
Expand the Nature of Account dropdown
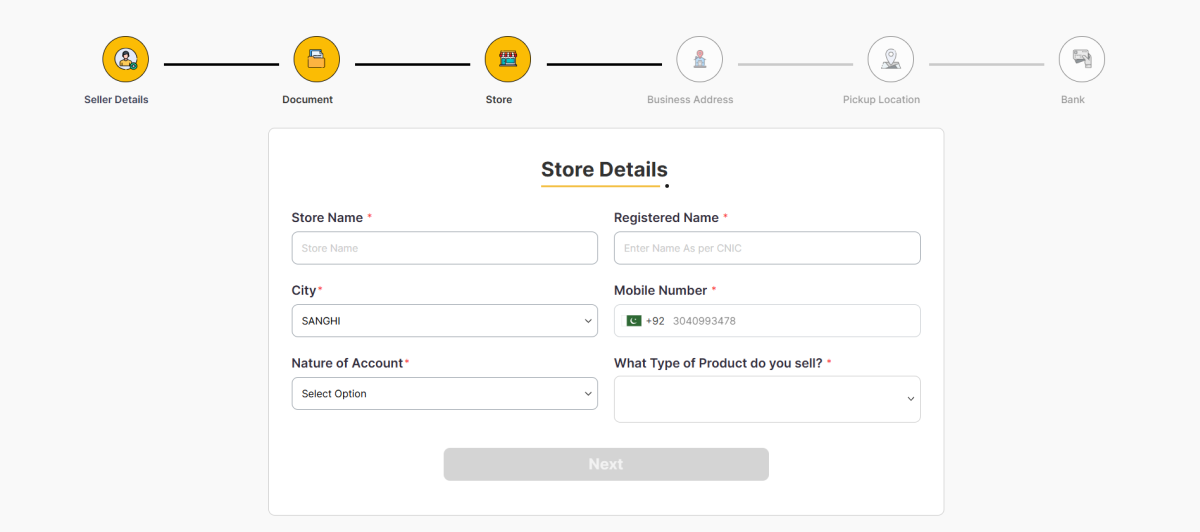click(x=445, y=394)
